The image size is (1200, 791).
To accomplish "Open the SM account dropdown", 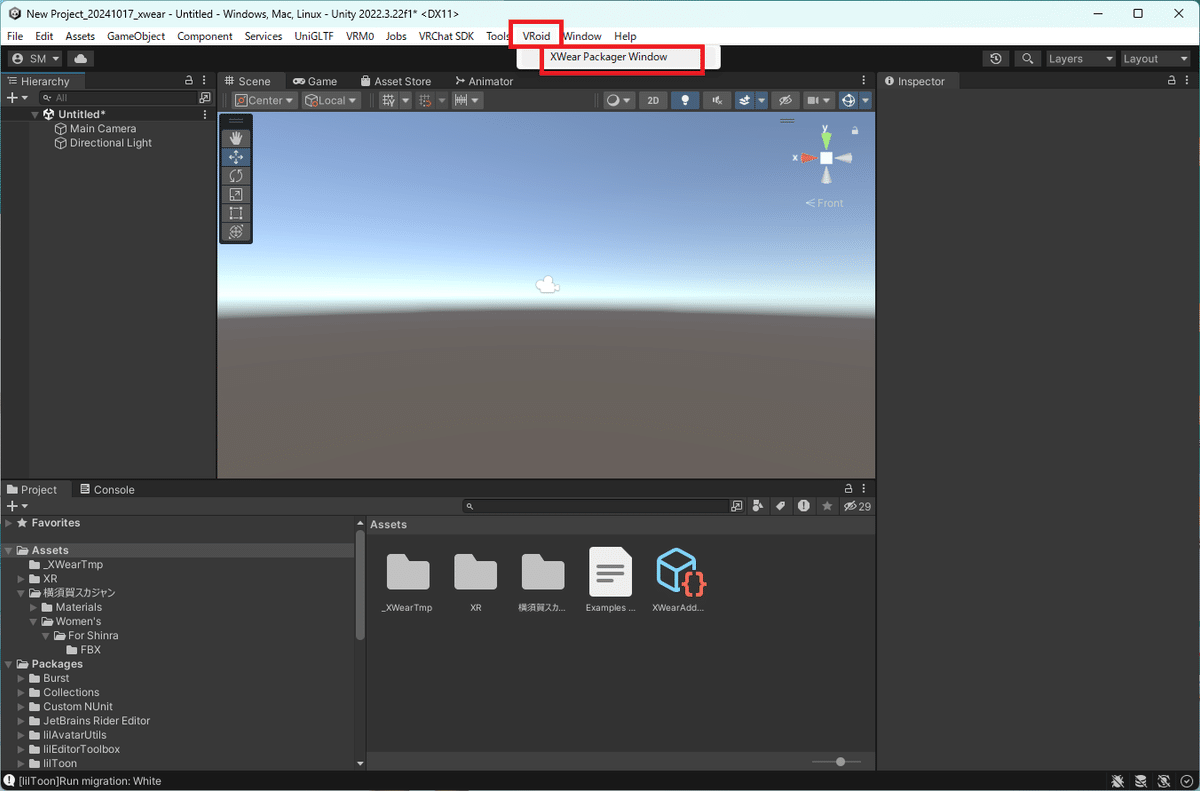I will click(x=36, y=59).
